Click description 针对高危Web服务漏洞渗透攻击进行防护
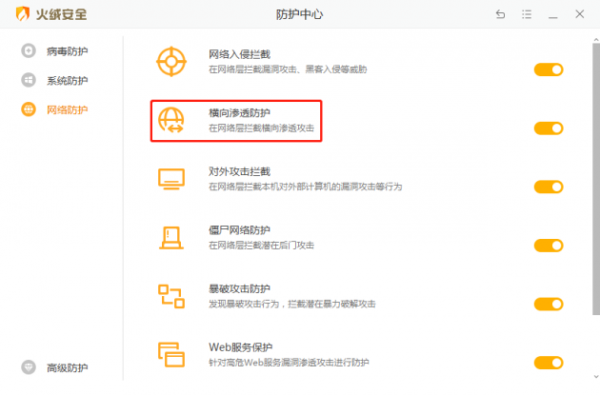This screenshot has width=600, height=395. [289, 362]
